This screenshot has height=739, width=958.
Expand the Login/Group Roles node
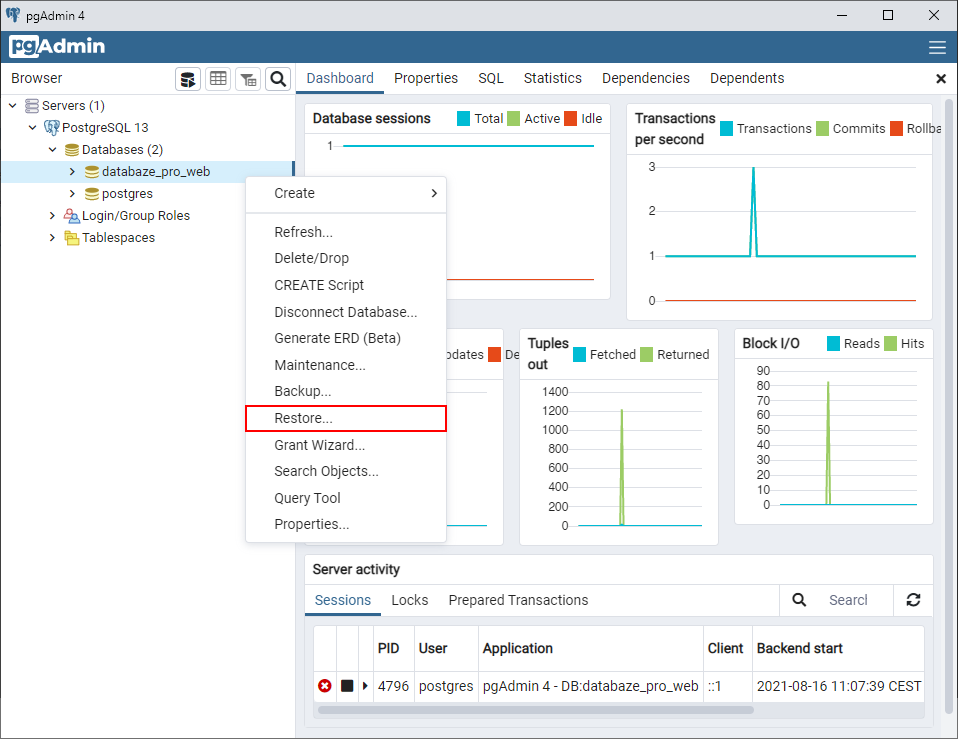[x=52, y=215]
